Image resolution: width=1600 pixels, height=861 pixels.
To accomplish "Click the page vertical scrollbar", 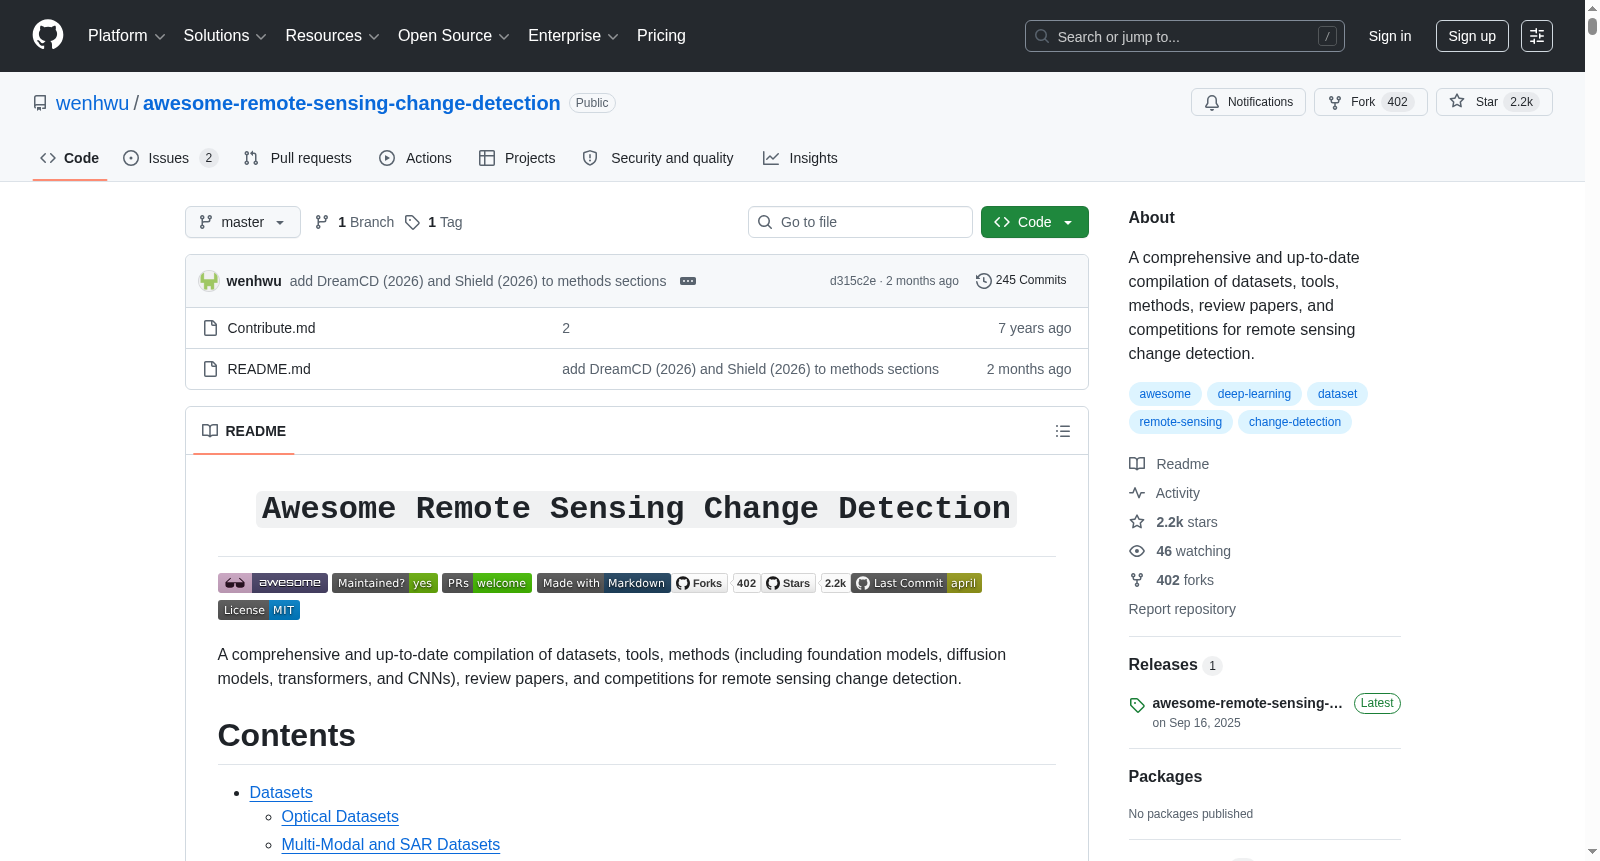I will click(1592, 430).
